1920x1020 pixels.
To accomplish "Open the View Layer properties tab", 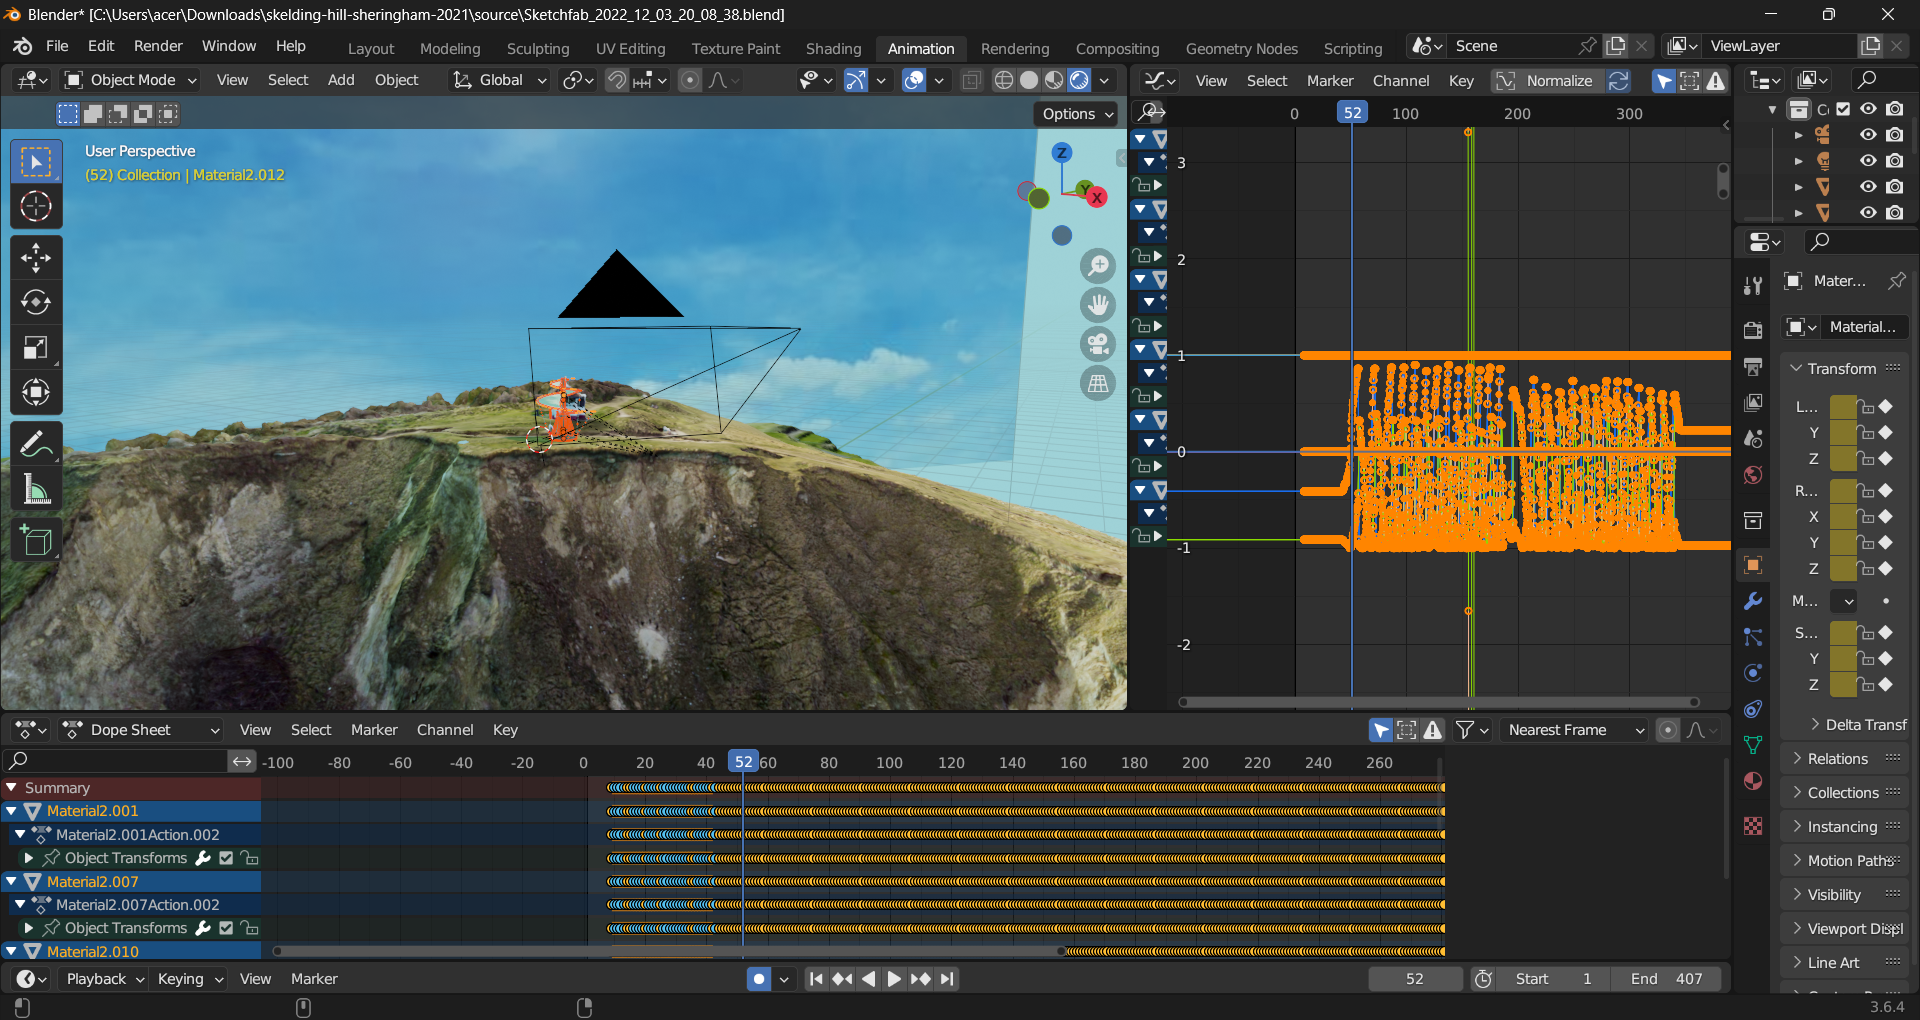I will 1753,402.
